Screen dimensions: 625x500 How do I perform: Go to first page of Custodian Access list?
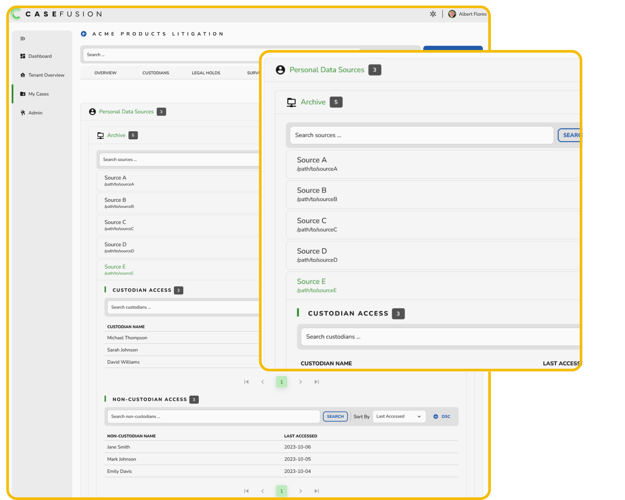pos(246,382)
